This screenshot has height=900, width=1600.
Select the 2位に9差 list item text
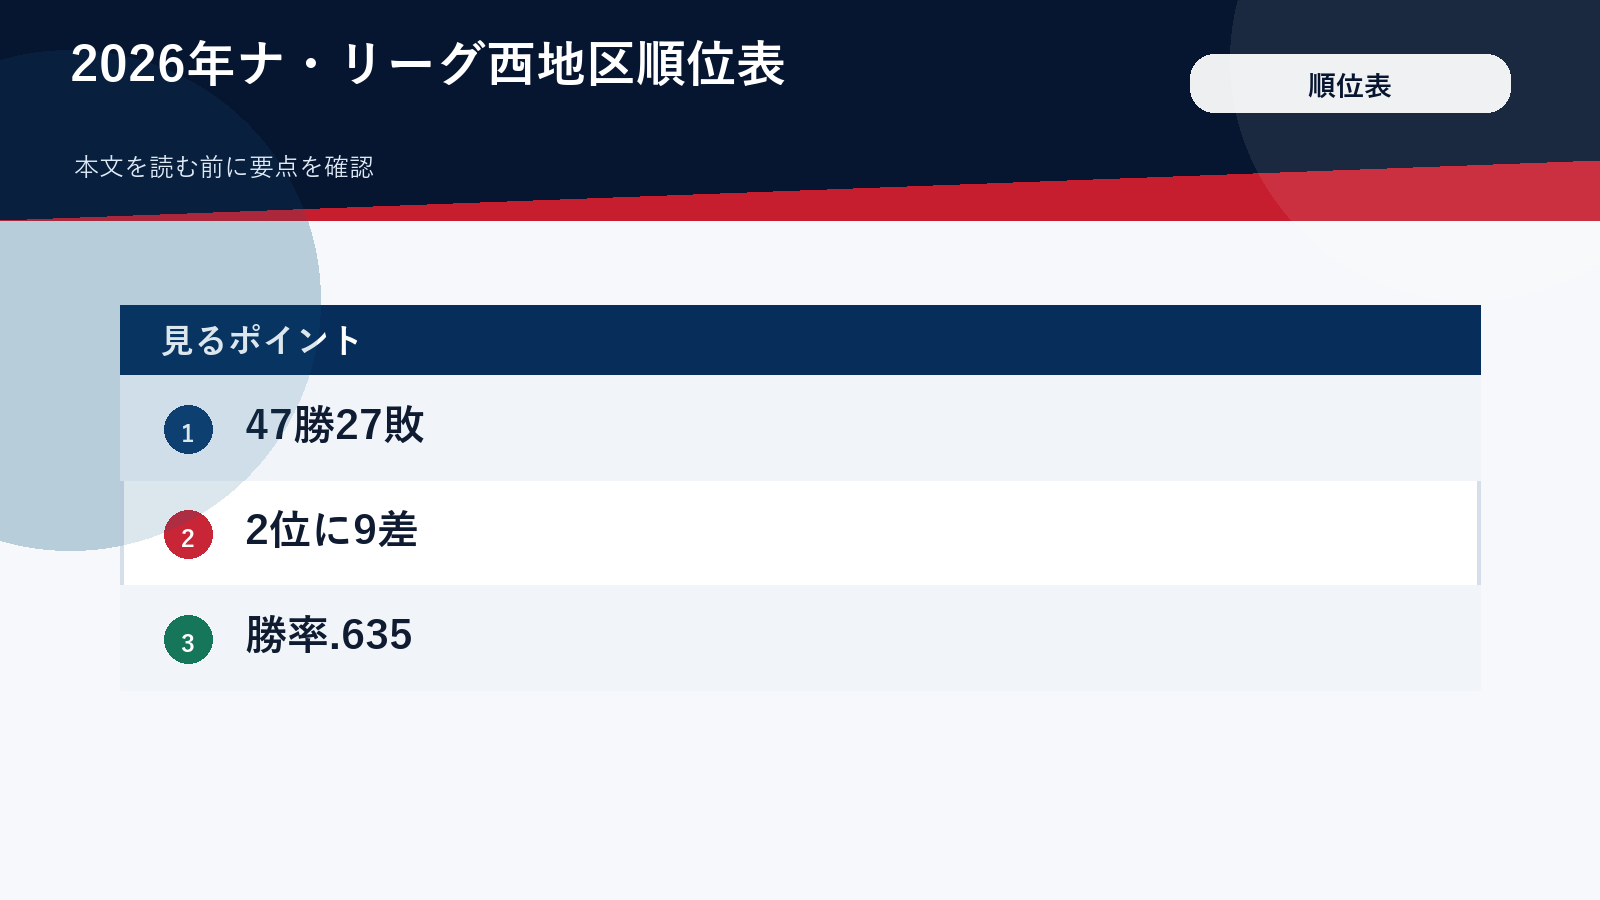331,530
